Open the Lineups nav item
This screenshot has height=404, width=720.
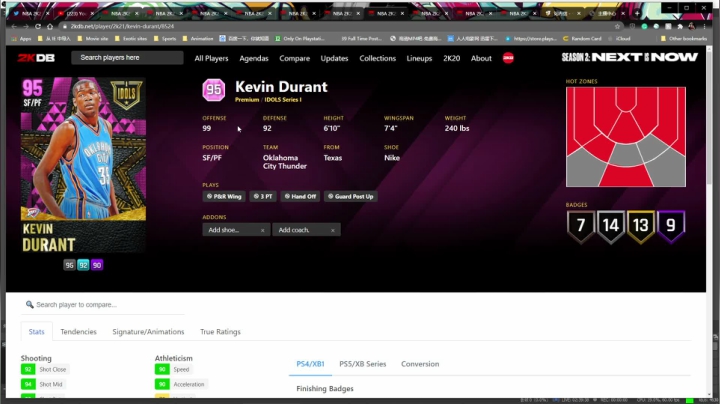click(x=419, y=58)
